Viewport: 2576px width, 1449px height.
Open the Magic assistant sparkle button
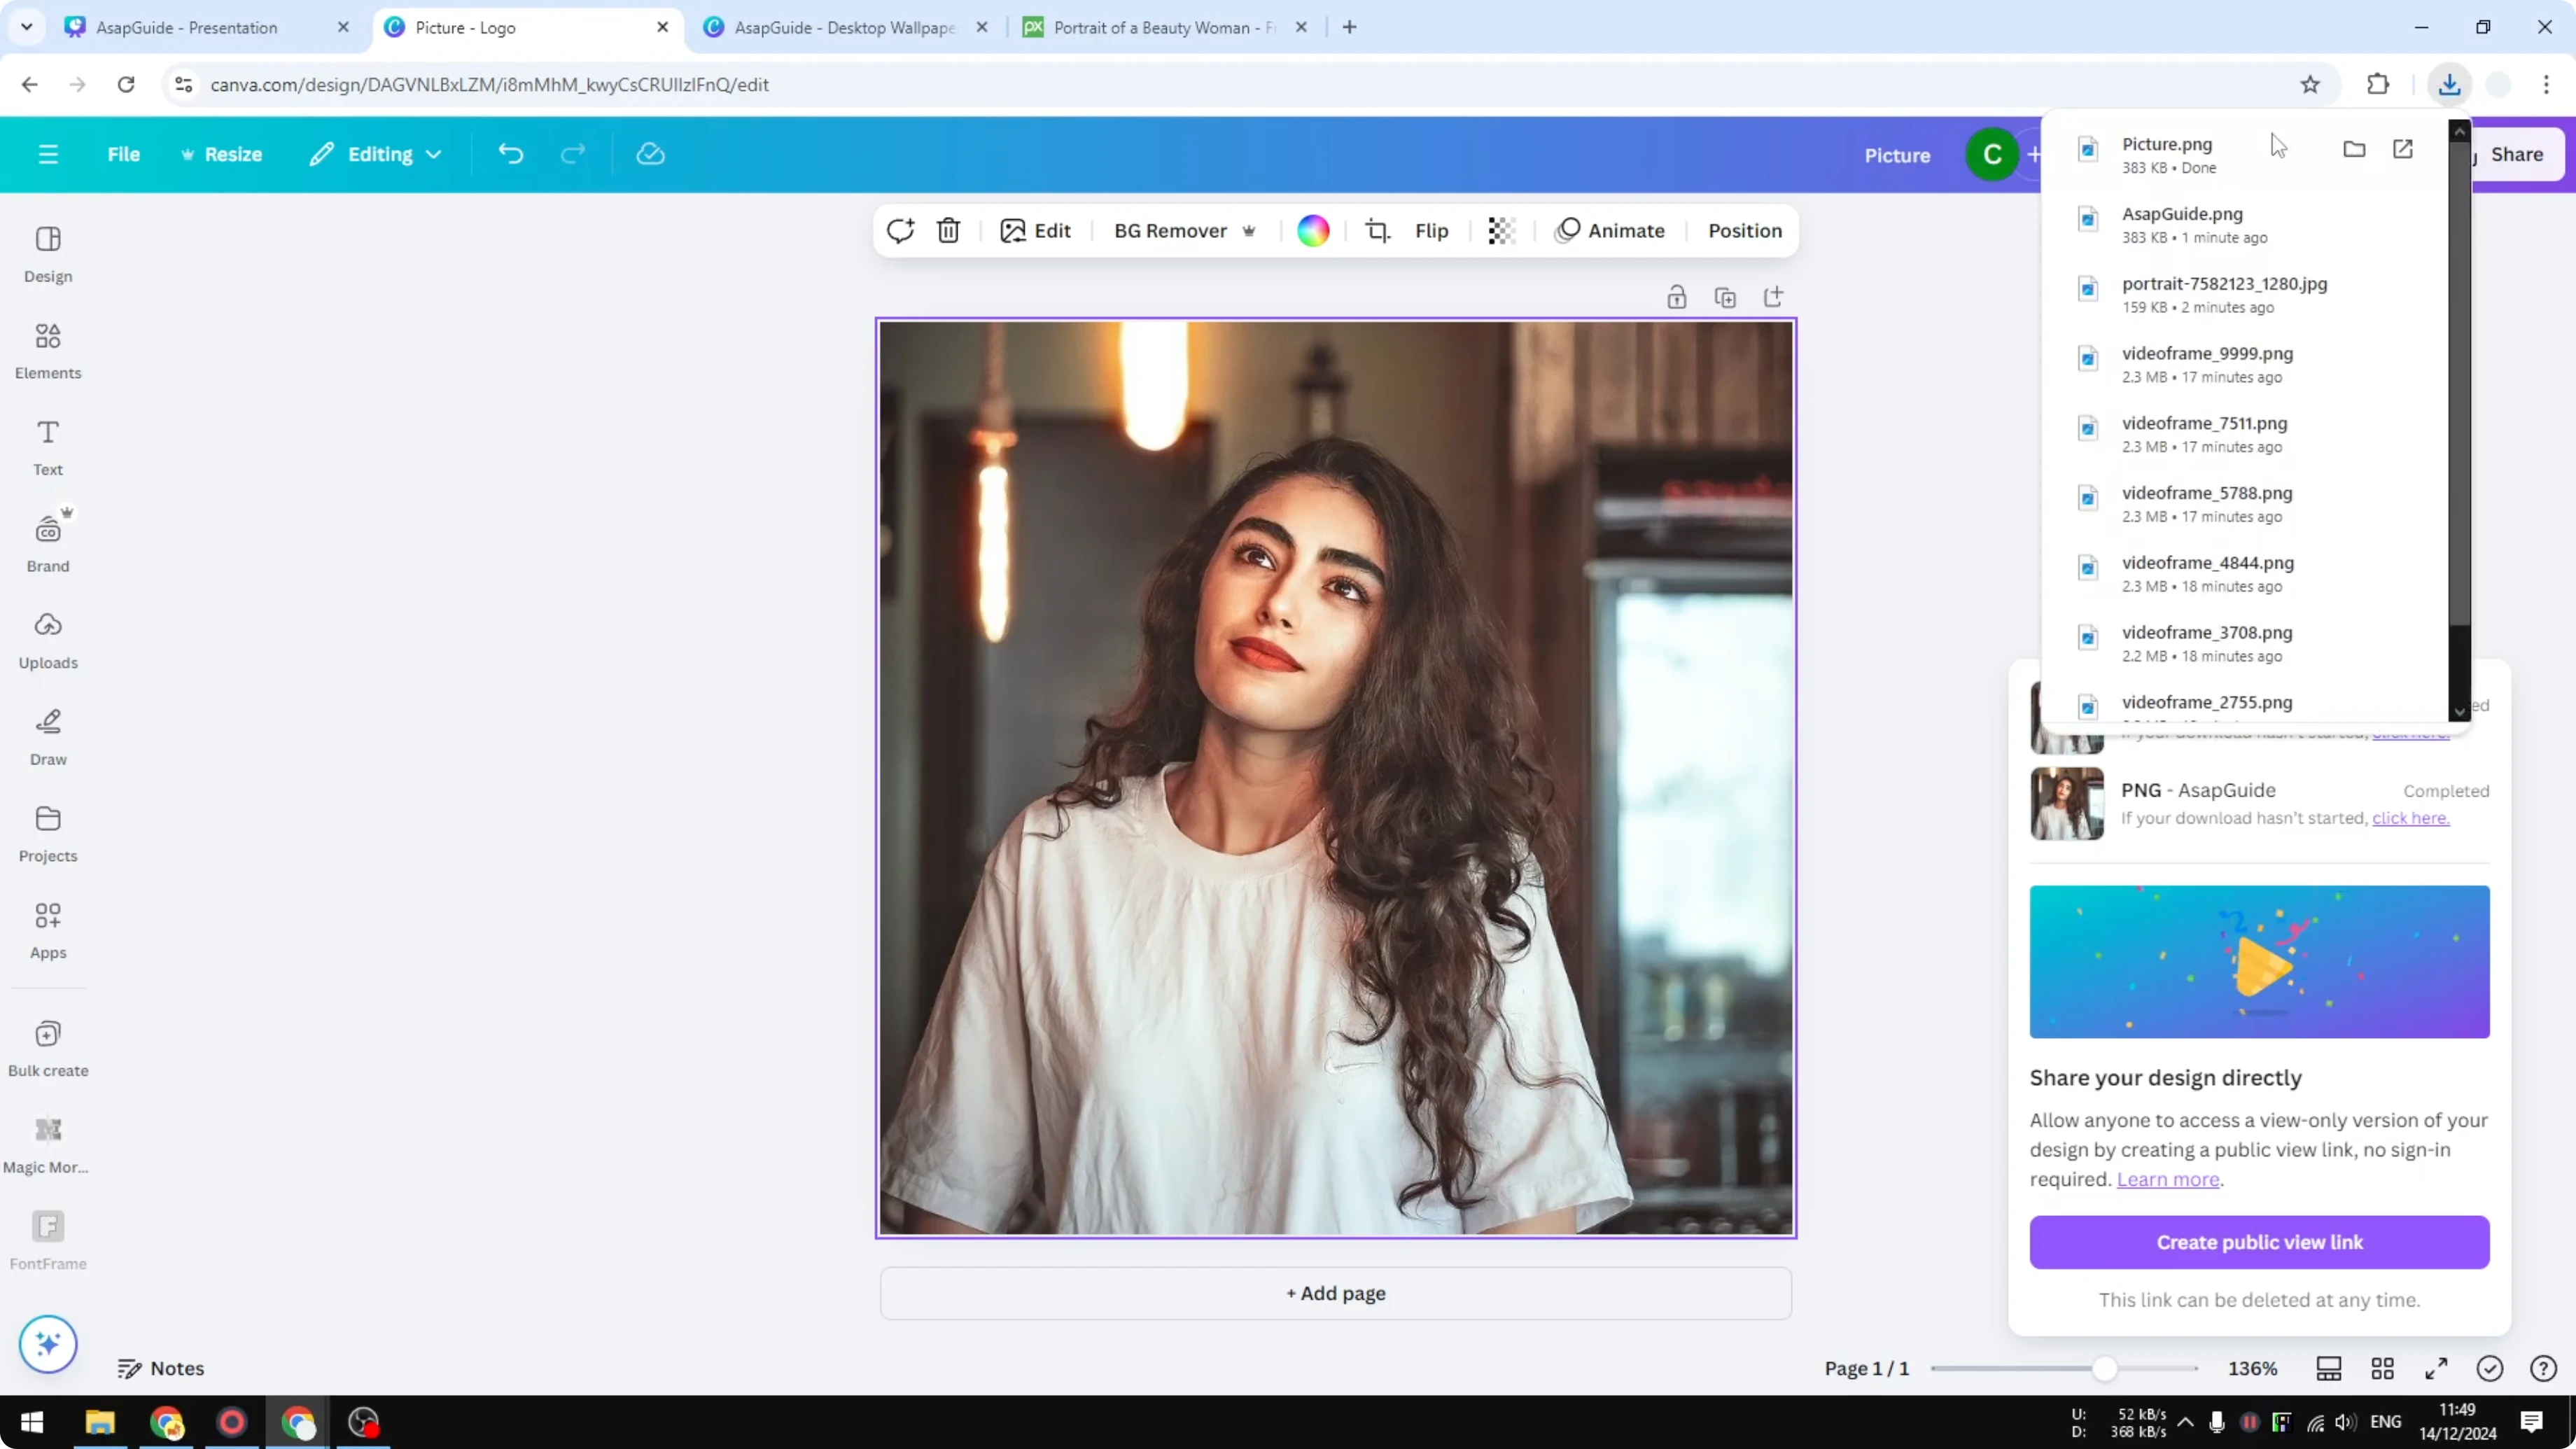pos(47,1344)
